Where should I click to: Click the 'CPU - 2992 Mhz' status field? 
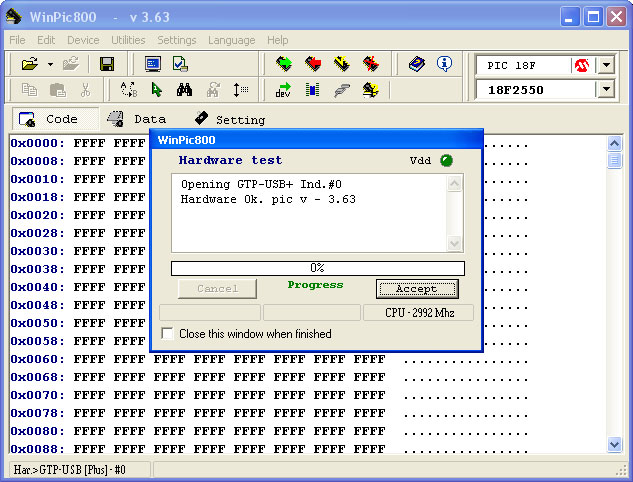point(419,313)
